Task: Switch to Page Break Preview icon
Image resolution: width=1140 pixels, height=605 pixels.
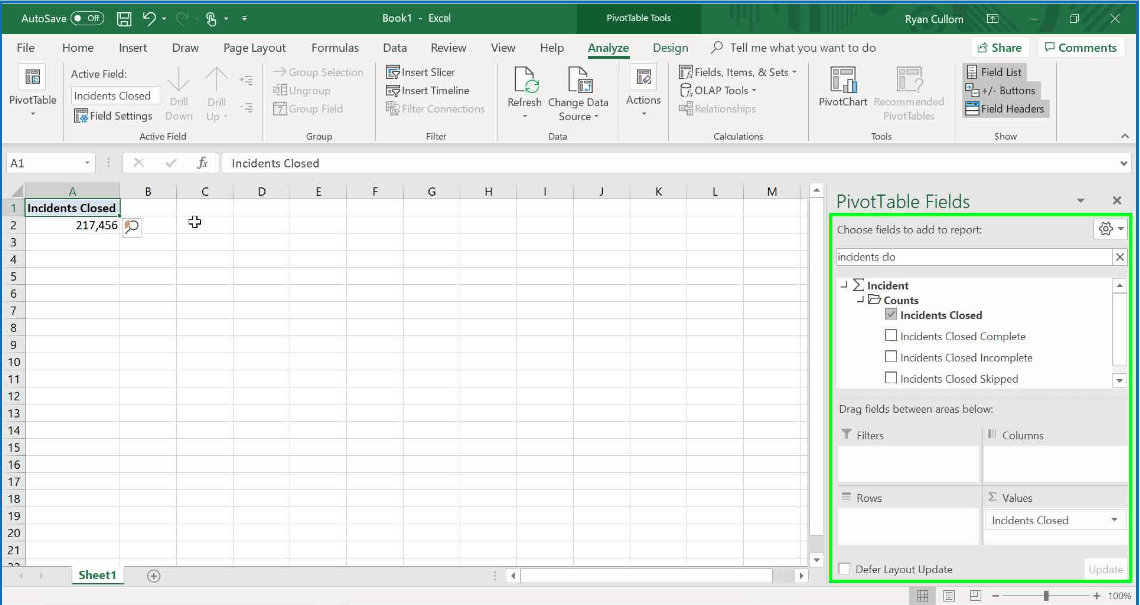Action: [x=976, y=596]
